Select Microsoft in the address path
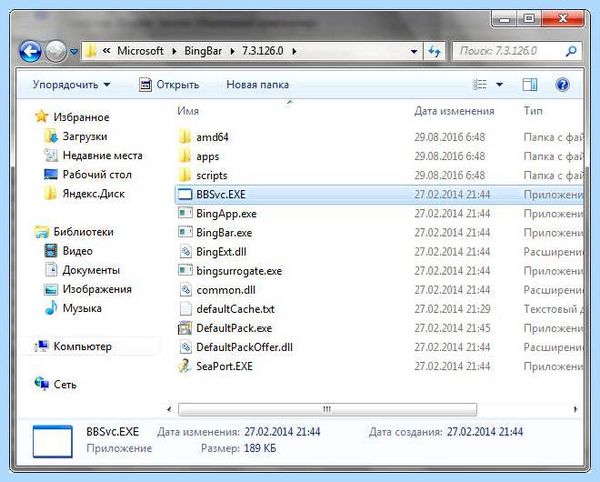Viewport: 600px width, 482px height. [x=140, y=51]
